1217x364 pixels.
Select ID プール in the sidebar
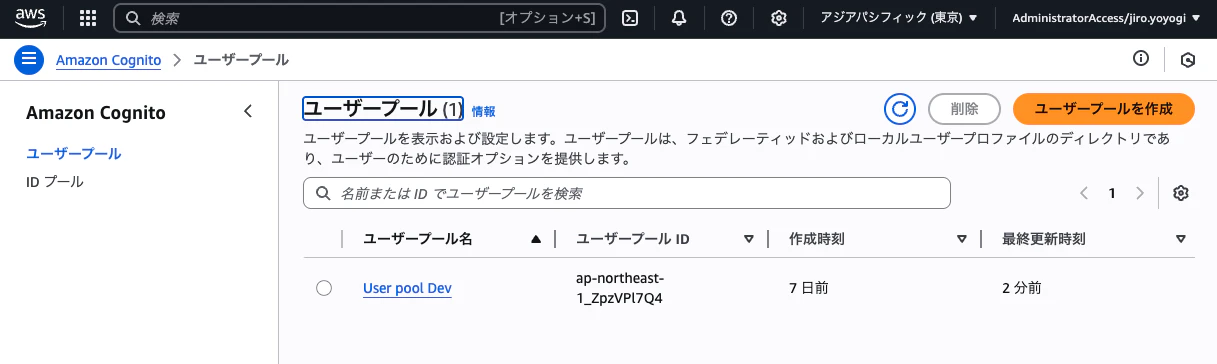click(55, 182)
